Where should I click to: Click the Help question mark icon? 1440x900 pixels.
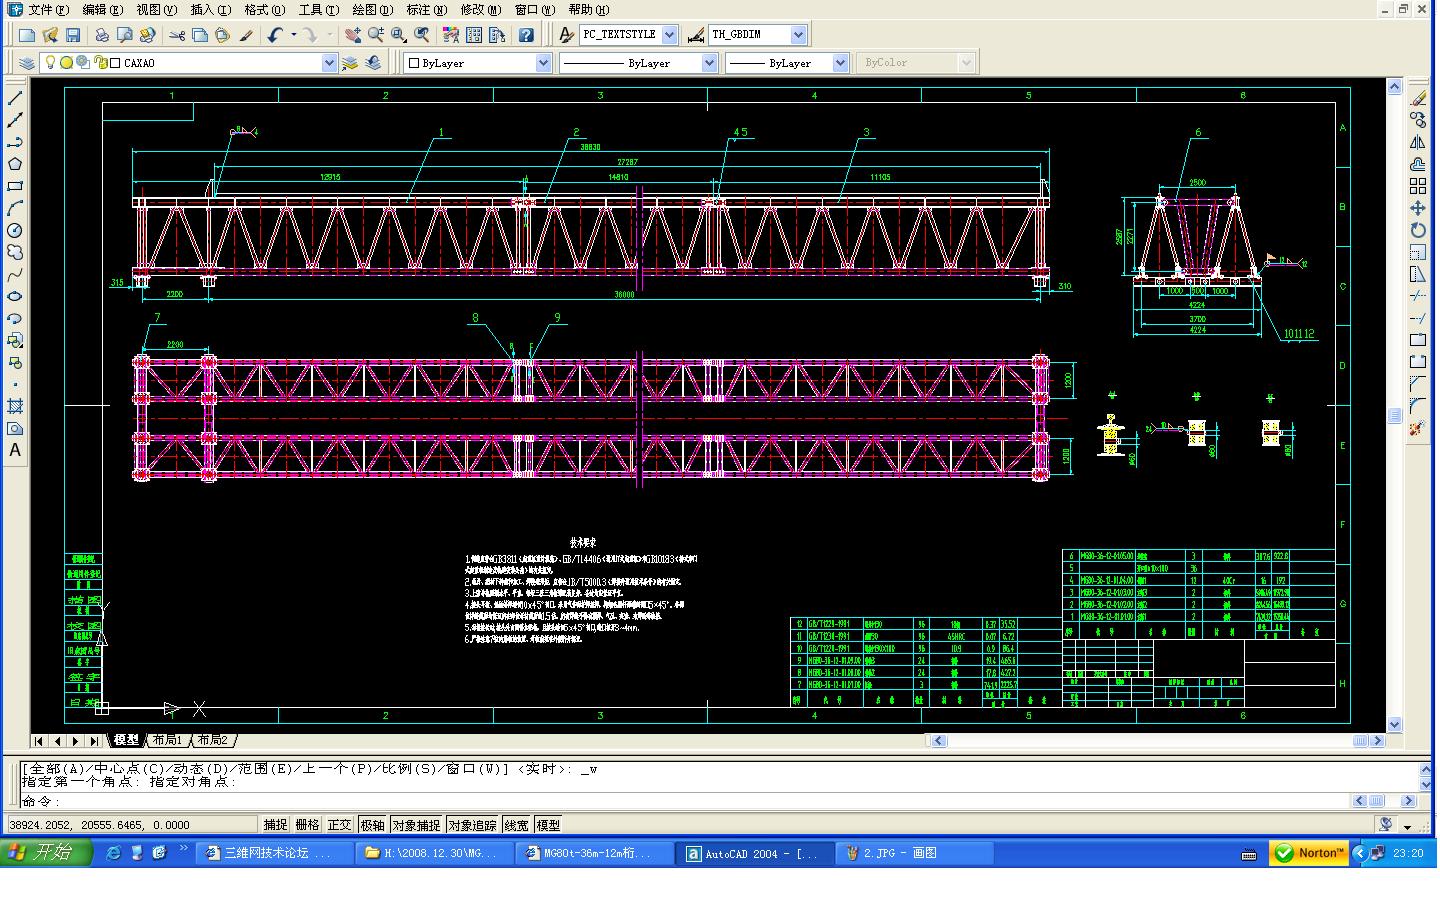point(526,35)
